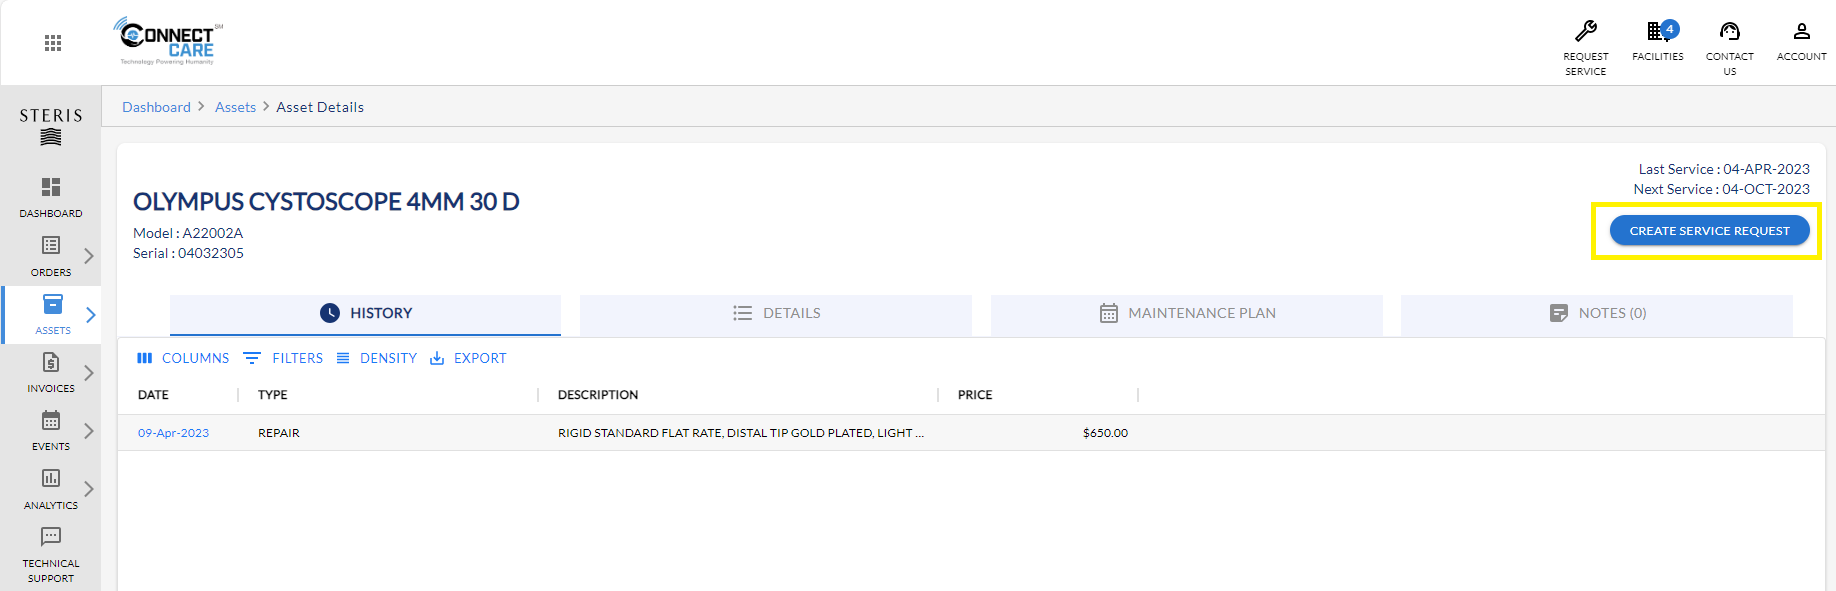Expand the Events submenu chevron
1836x591 pixels.
pos(89,431)
